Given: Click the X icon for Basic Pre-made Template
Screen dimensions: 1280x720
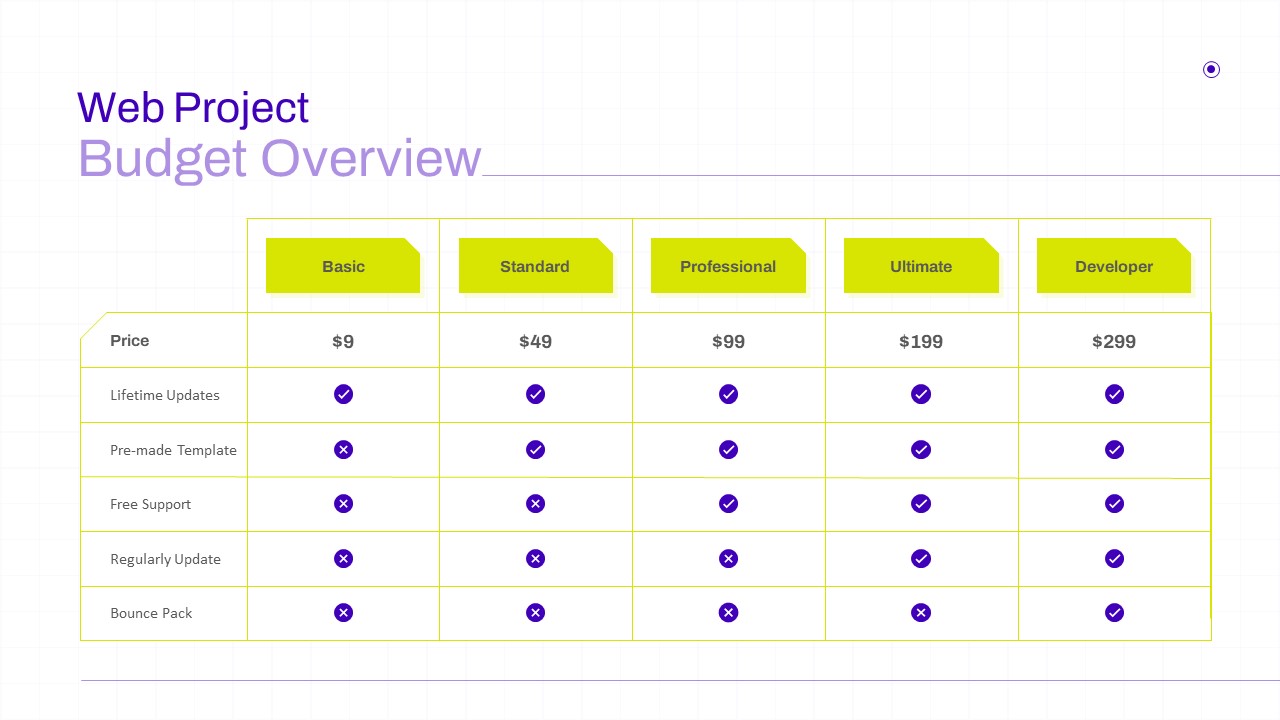Looking at the screenshot, I should click(x=343, y=450).
